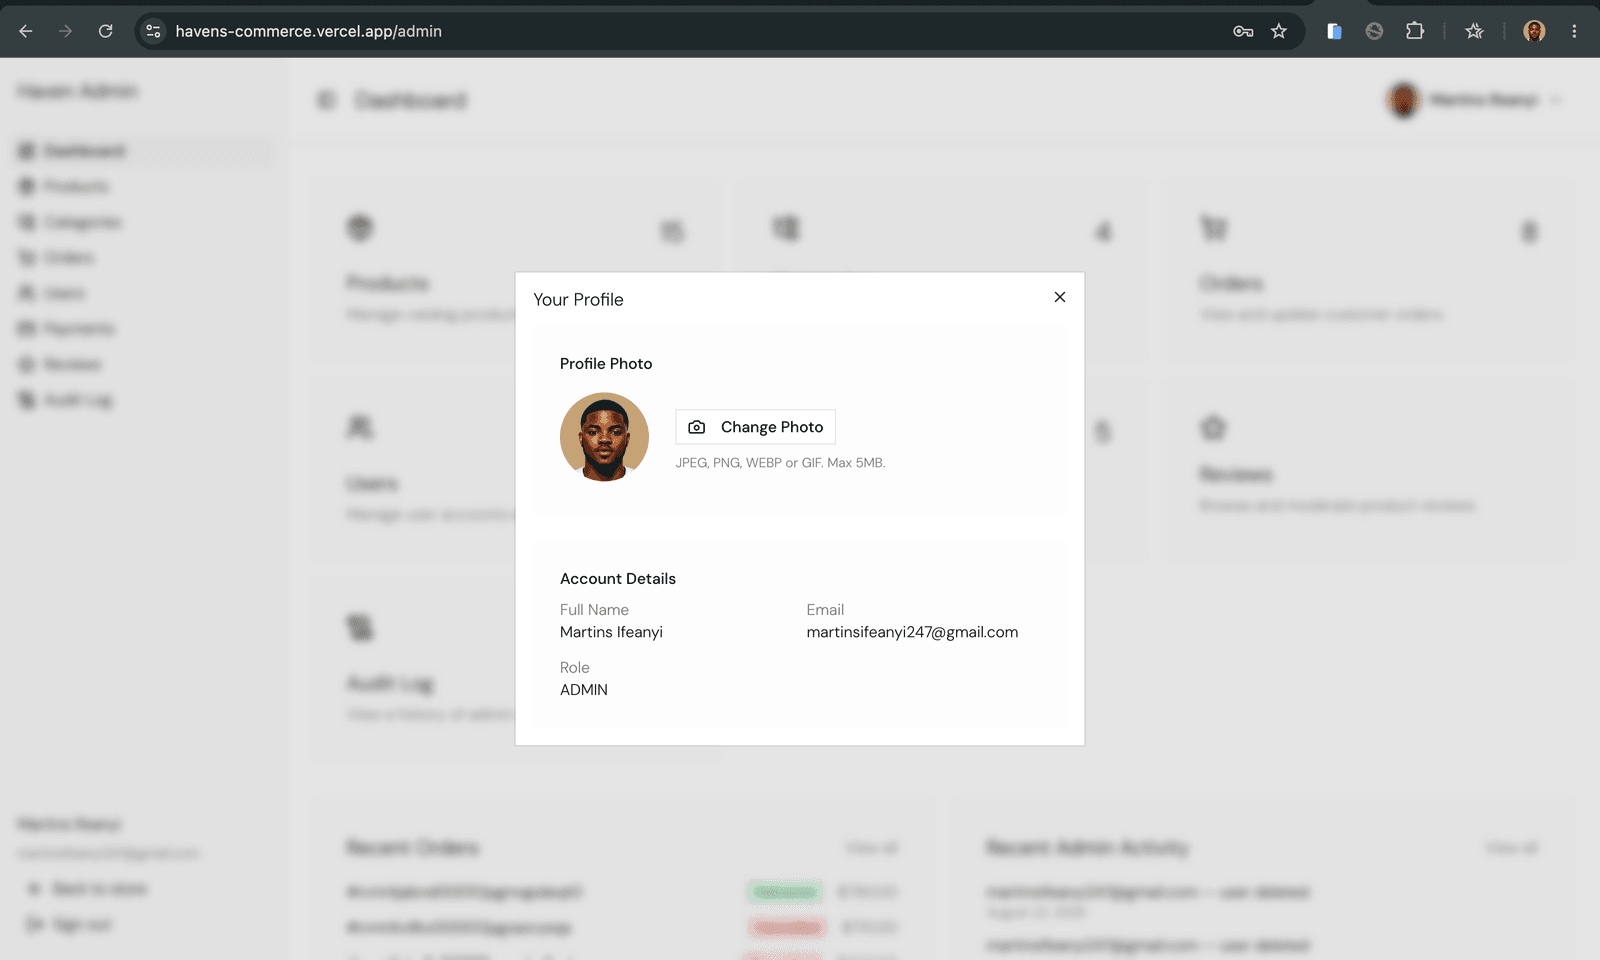This screenshot has width=1600, height=960.
Task: Close the Your Profile dialog
Action: coord(1060,297)
